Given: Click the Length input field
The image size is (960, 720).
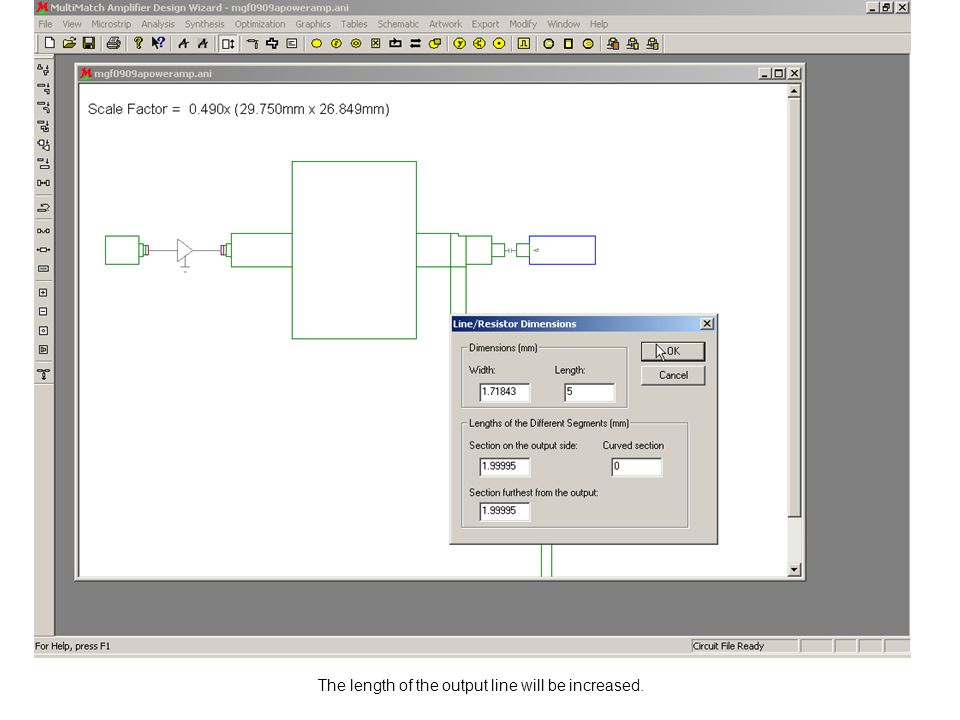Looking at the screenshot, I should [589, 392].
